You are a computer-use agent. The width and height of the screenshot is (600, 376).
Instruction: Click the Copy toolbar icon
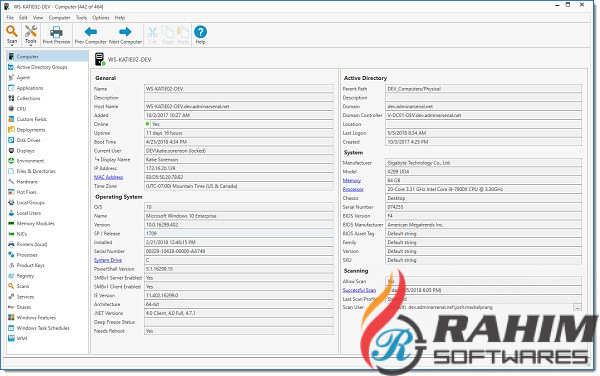click(x=168, y=32)
